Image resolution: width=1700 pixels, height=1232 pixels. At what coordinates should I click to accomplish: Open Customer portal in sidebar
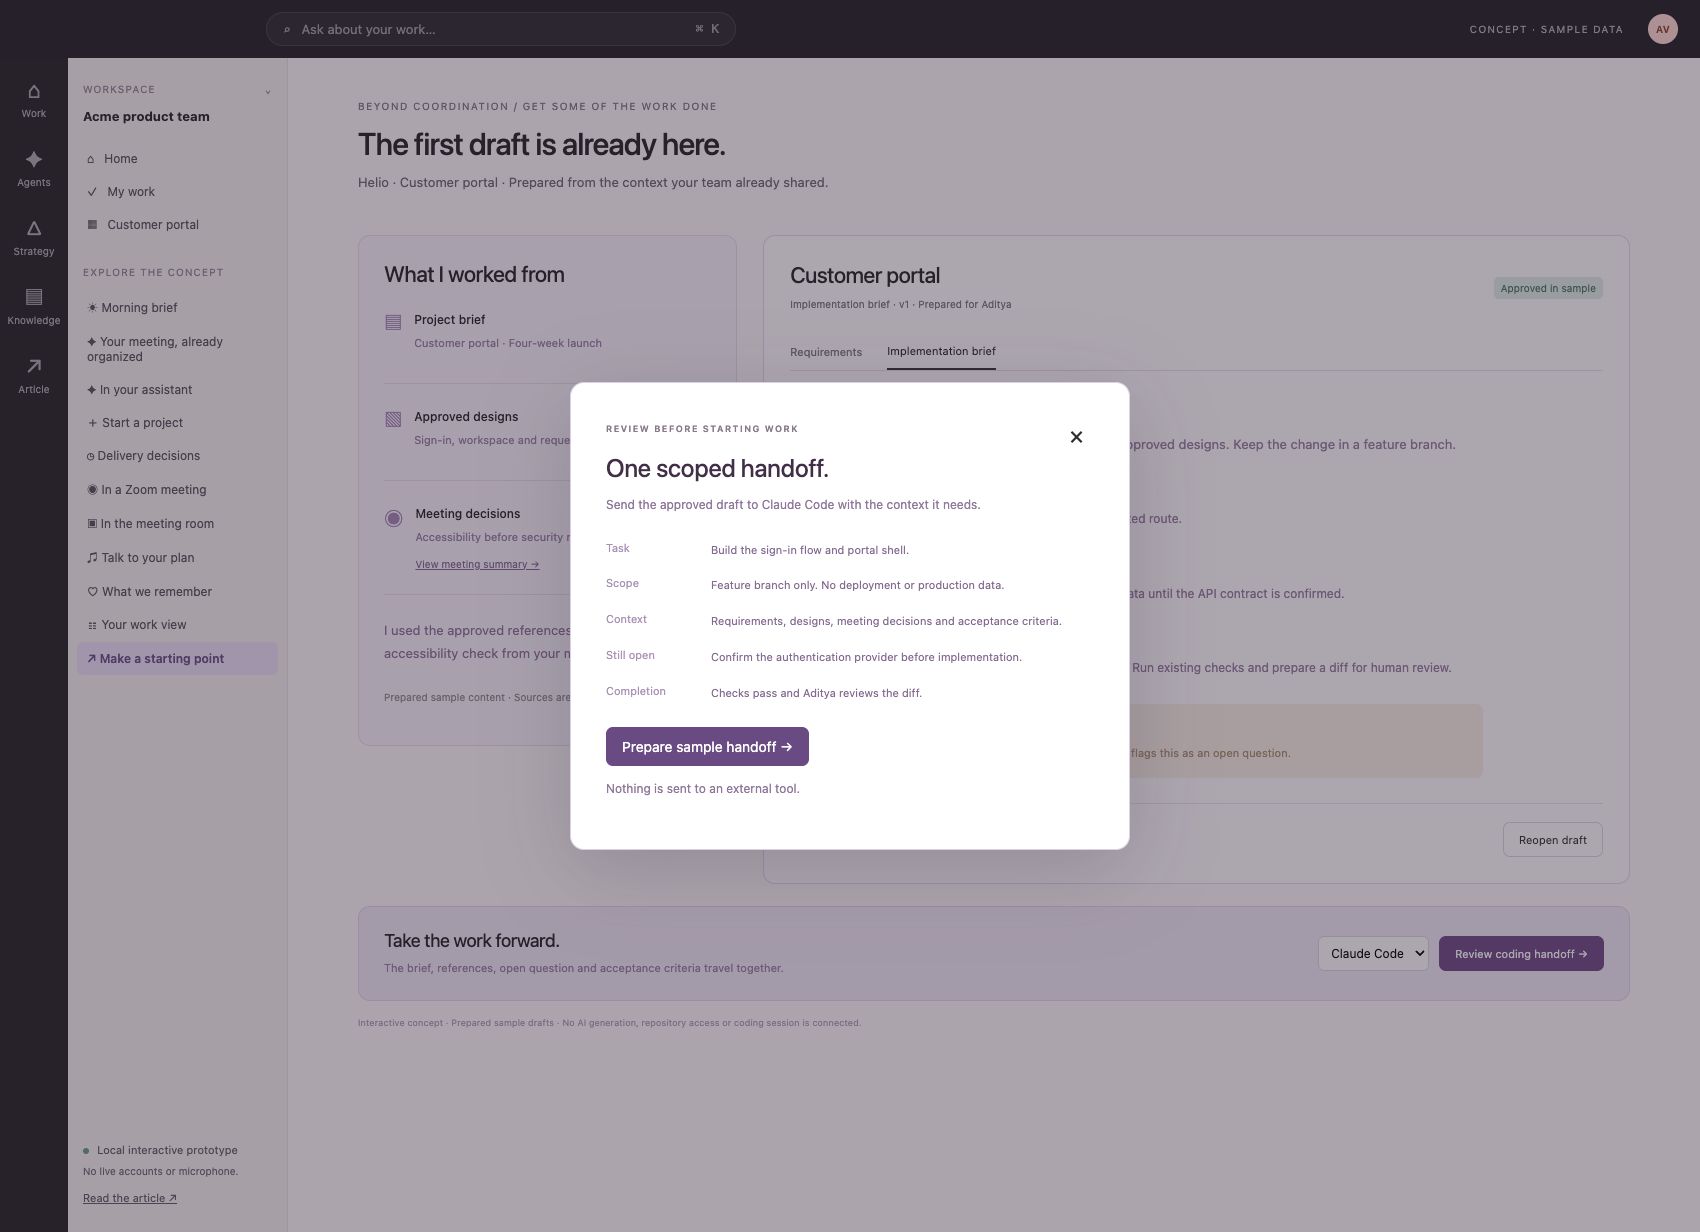177,225
